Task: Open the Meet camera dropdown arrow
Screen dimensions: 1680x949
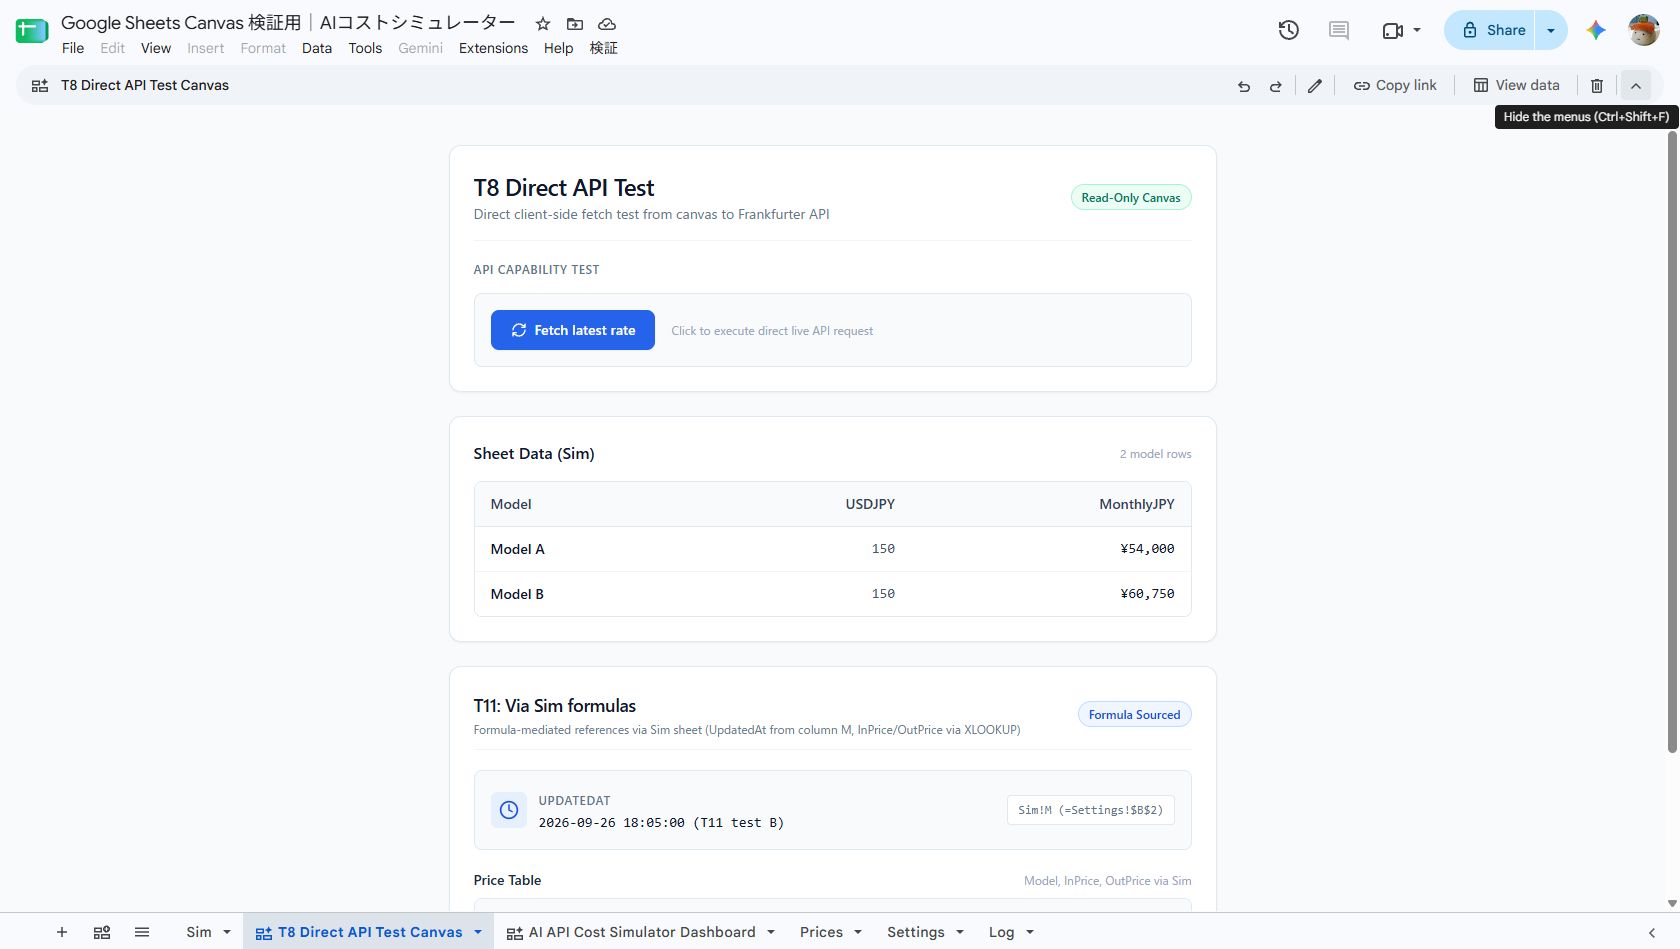Action: click(x=1417, y=30)
